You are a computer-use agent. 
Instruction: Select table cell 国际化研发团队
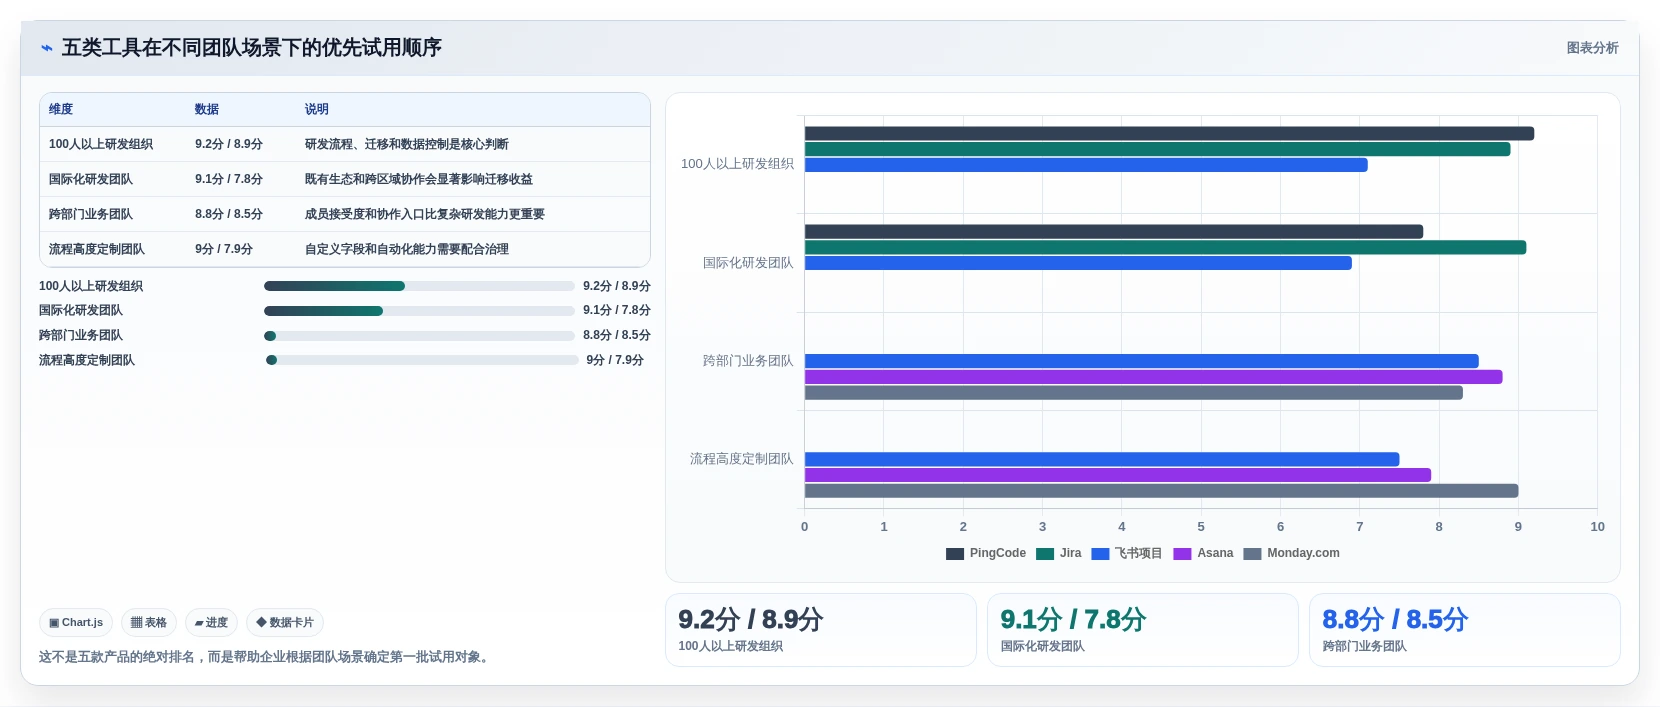point(91,179)
